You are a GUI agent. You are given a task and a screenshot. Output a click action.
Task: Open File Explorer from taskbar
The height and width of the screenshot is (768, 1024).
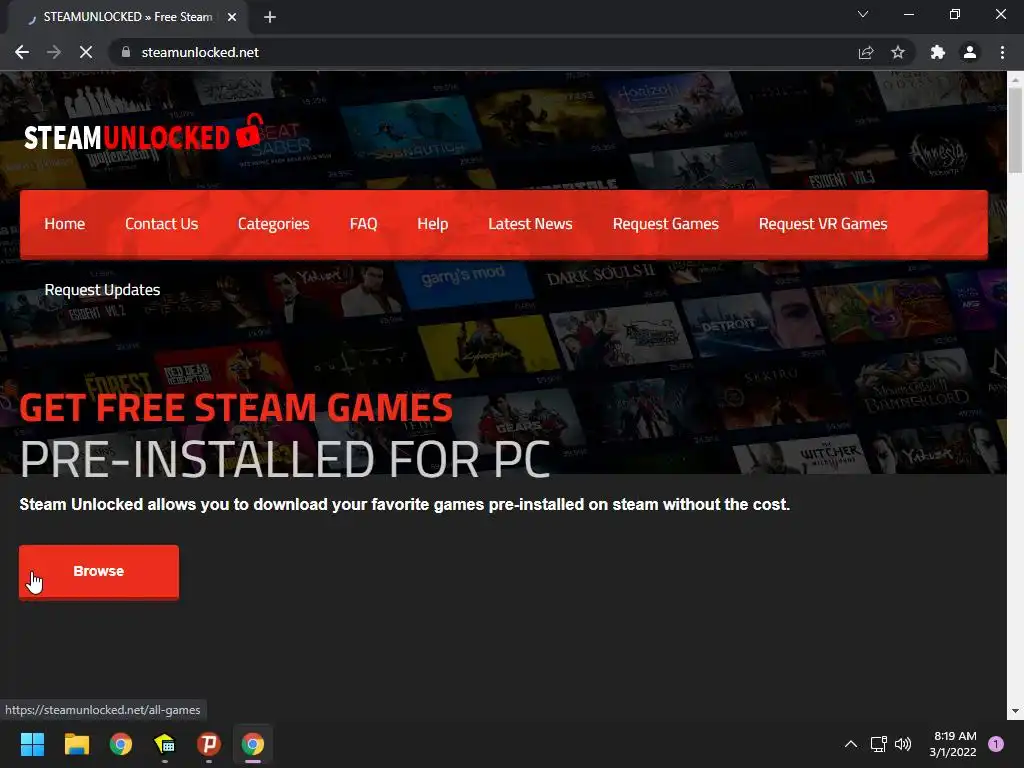pyautogui.click(x=76, y=744)
